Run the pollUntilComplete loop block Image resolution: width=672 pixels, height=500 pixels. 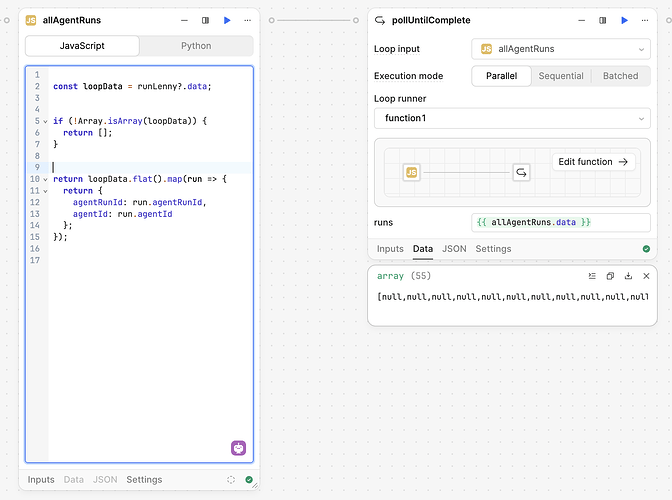click(x=624, y=20)
